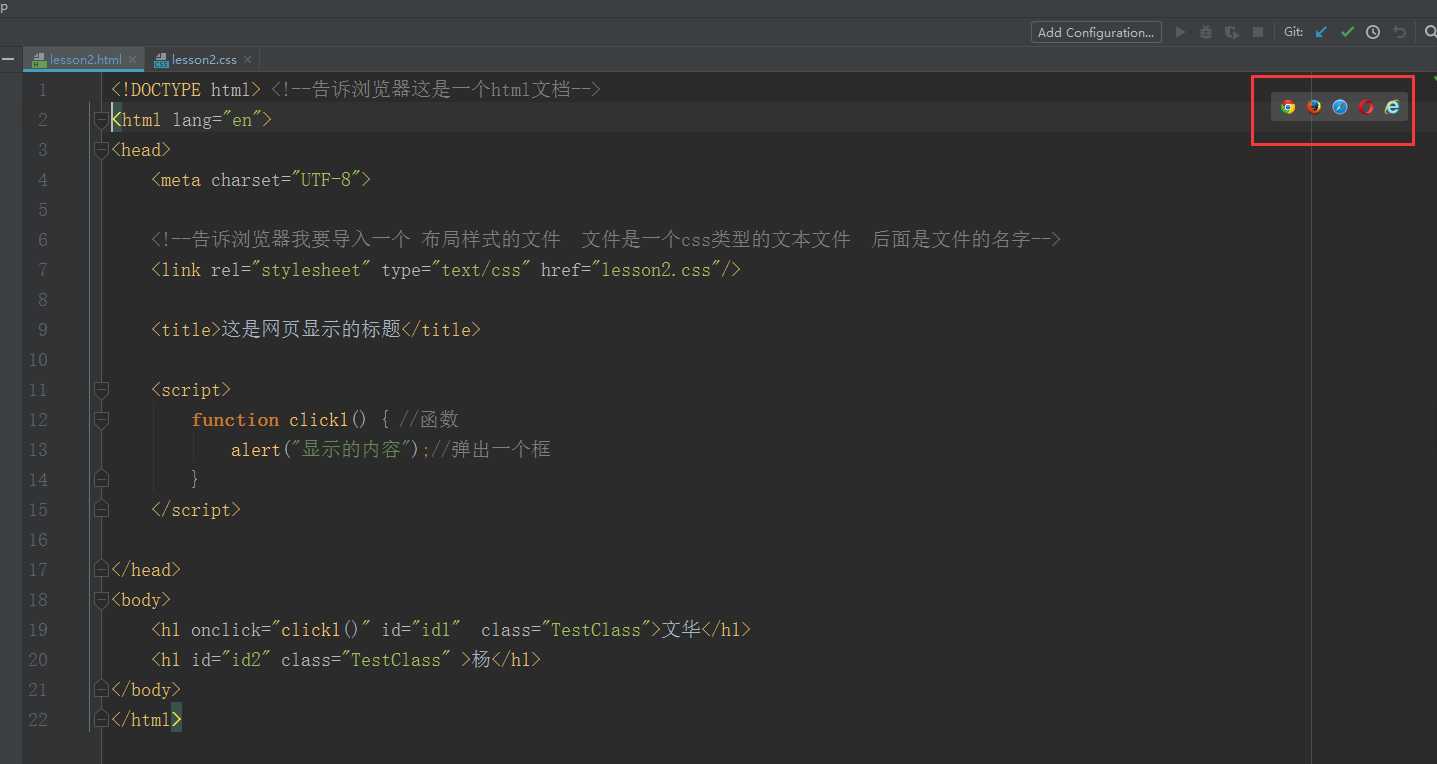Image resolution: width=1437 pixels, height=764 pixels.
Task: Click the function keyword on line 12
Action: 235,420
